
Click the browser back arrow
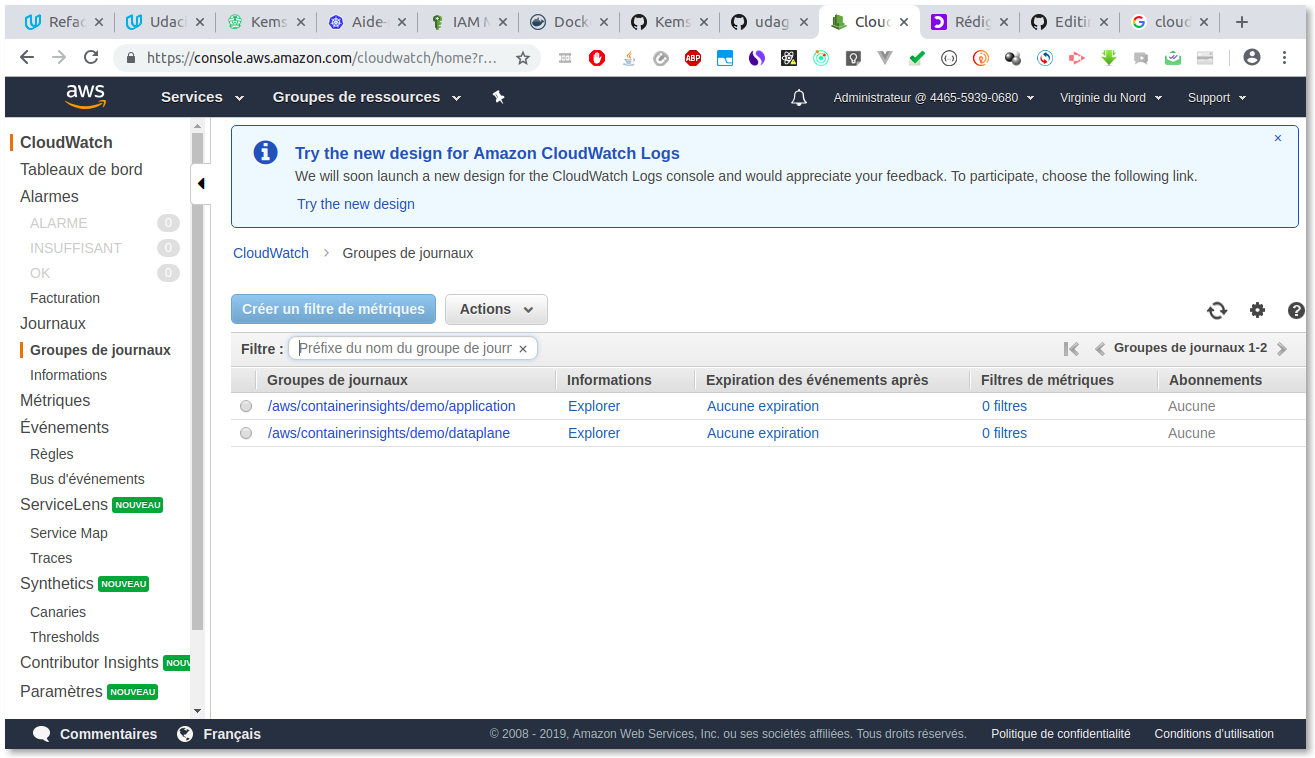coord(27,58)
